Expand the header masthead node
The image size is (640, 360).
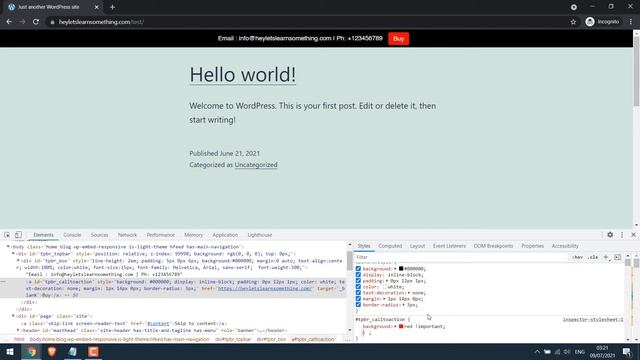18,330
